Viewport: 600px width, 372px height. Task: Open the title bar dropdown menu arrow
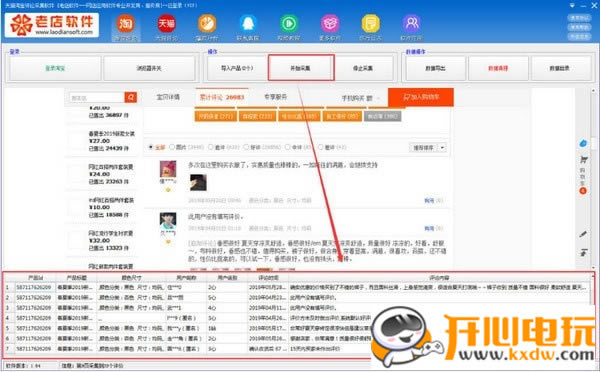click(572, 5)
